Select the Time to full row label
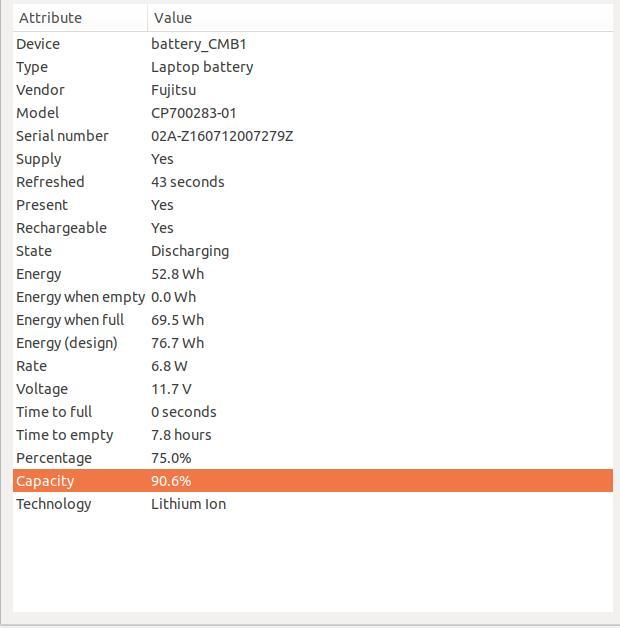The width and height of the screenshot is (620, 628). pos(54,412)
